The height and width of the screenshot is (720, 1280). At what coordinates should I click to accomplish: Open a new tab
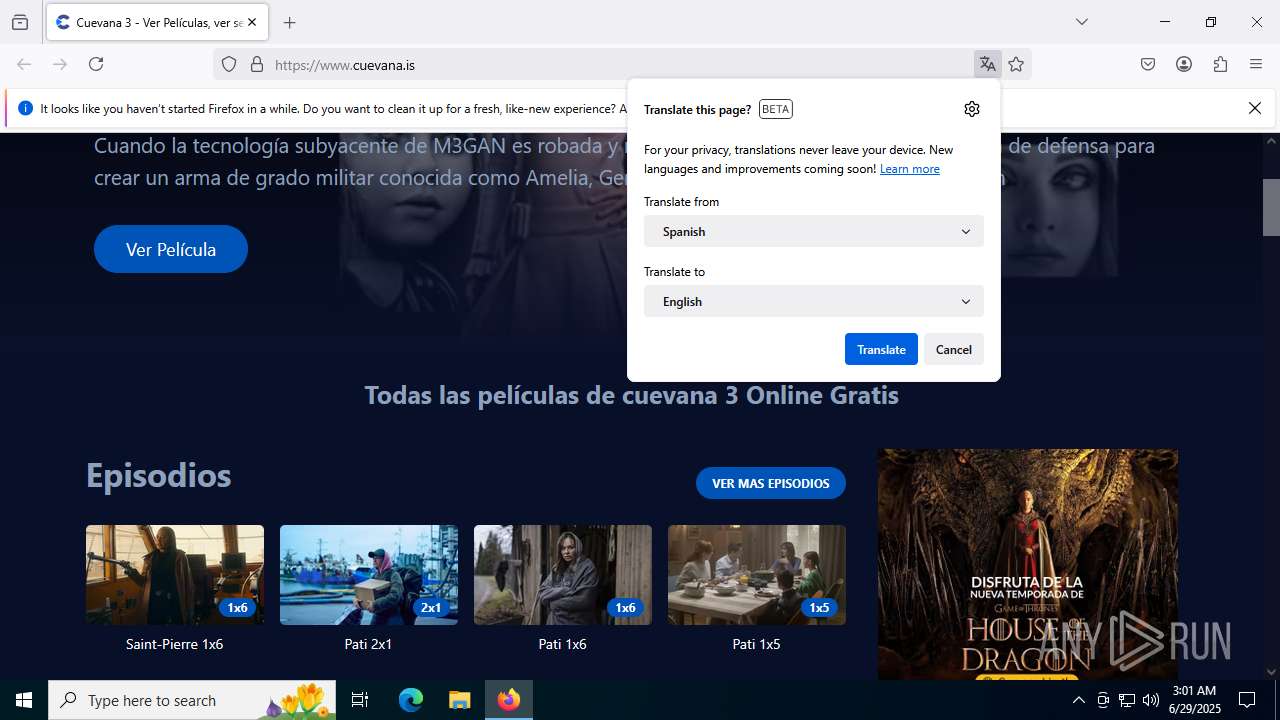coord(289,22)
